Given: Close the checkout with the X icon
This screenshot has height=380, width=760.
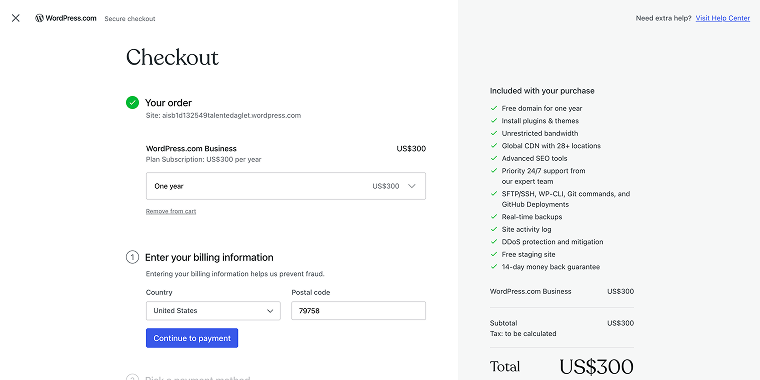Looking at the screenshot, I should coord(16,18).
